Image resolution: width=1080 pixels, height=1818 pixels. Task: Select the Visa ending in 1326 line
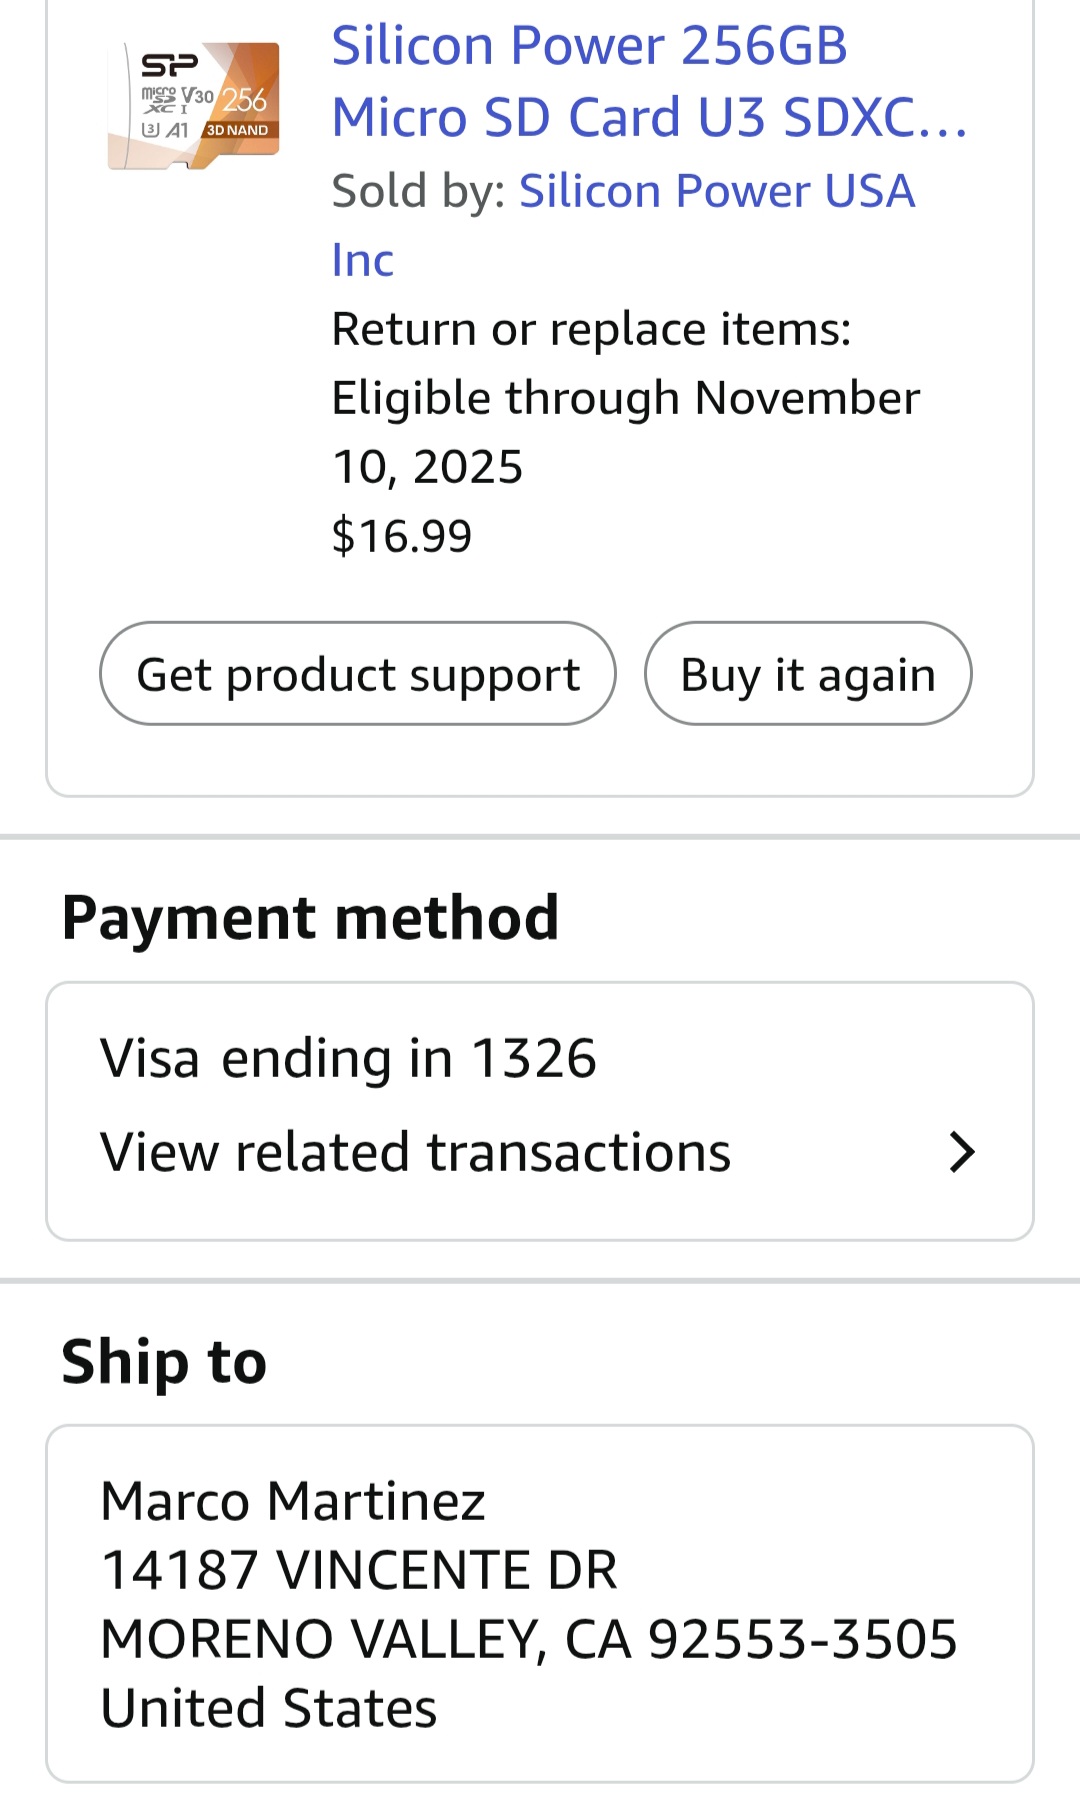(348, 1058)
